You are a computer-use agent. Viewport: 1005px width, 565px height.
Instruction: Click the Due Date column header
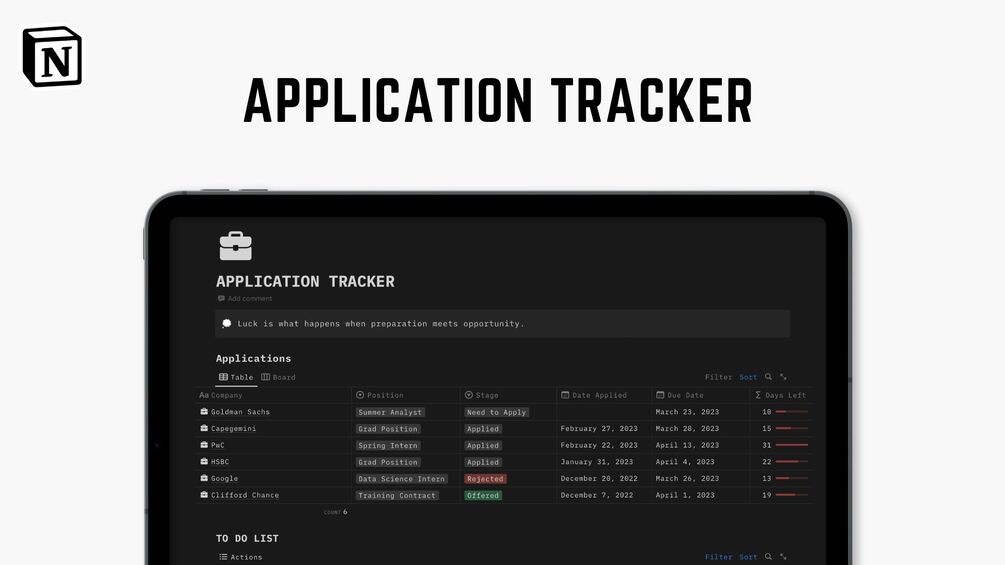tap(679, 395)
